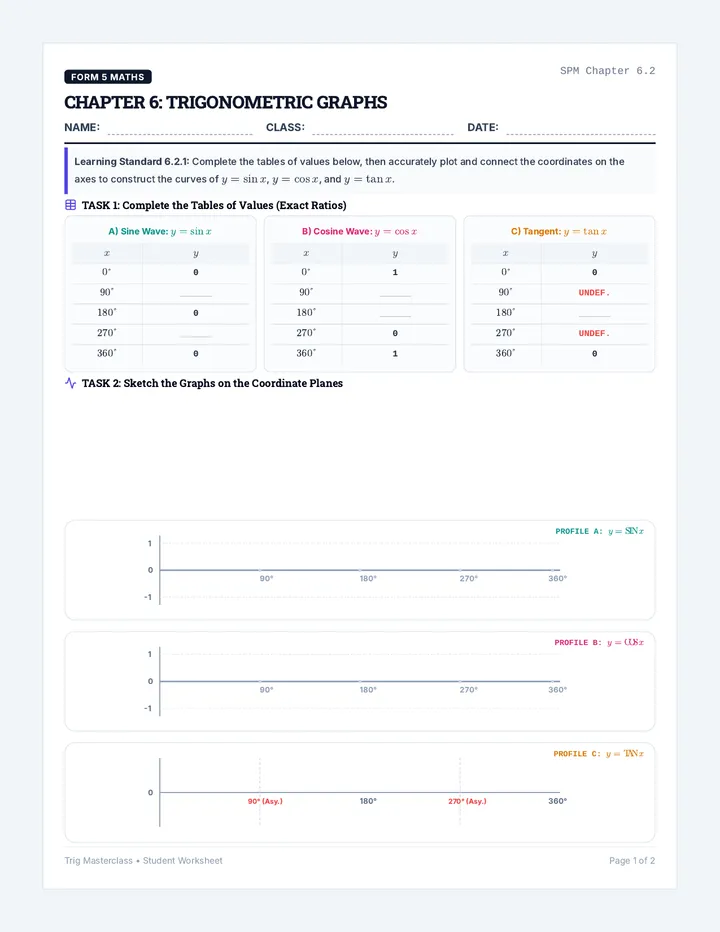Click the 90° (Asy.) asymptote label
720x932 pixels.
pyautogui.click(x=265, y=801)
